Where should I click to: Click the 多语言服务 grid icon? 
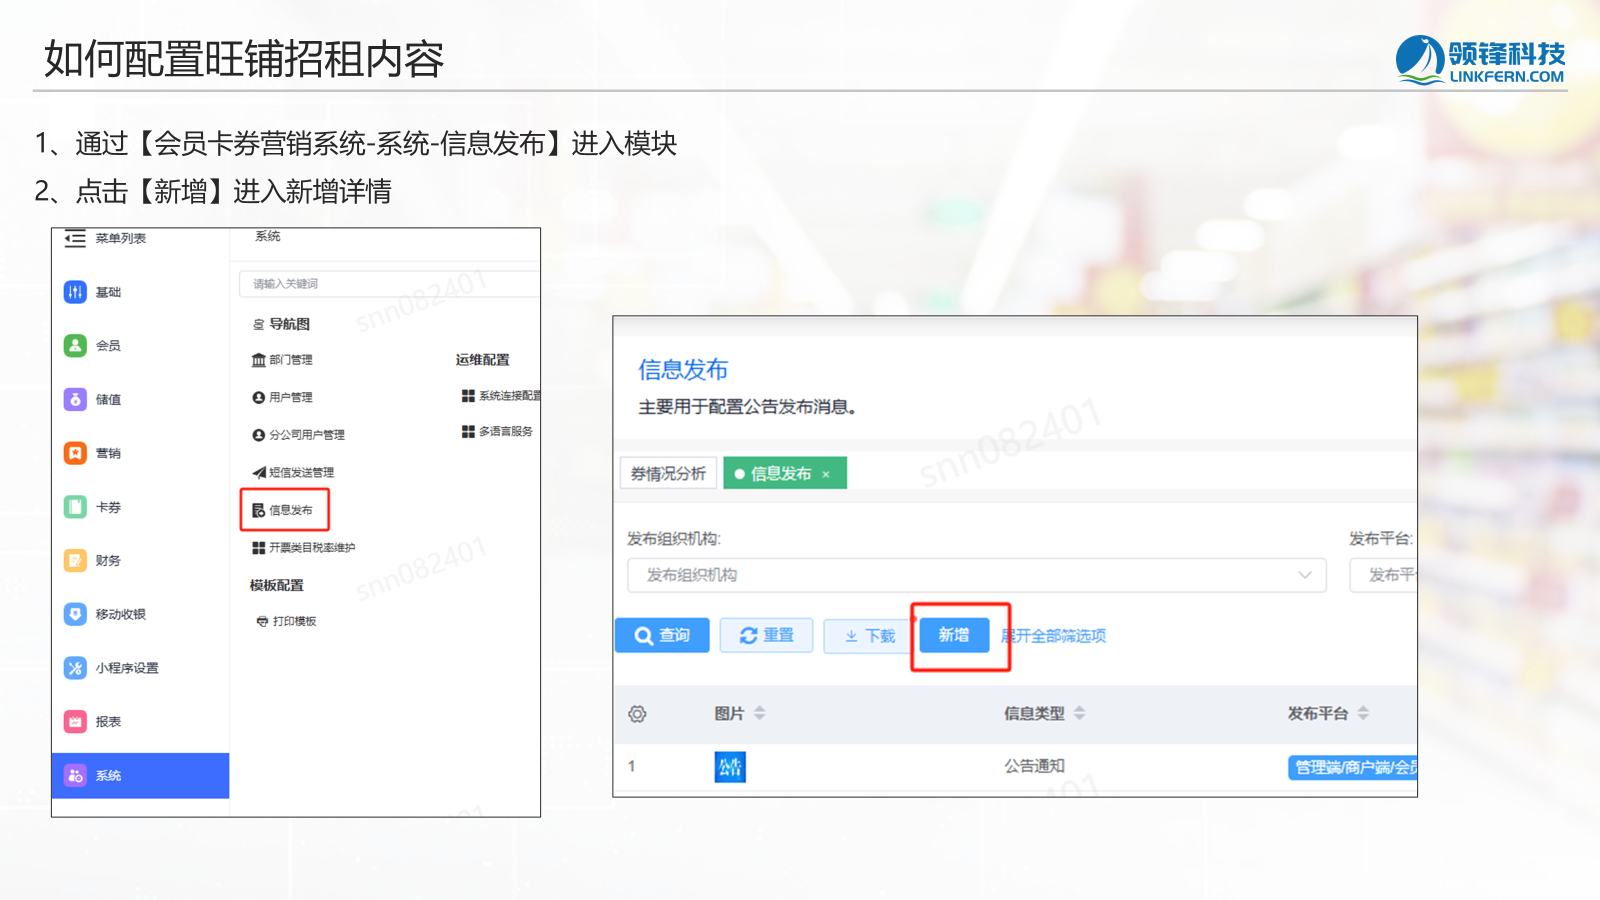(468, 431)
